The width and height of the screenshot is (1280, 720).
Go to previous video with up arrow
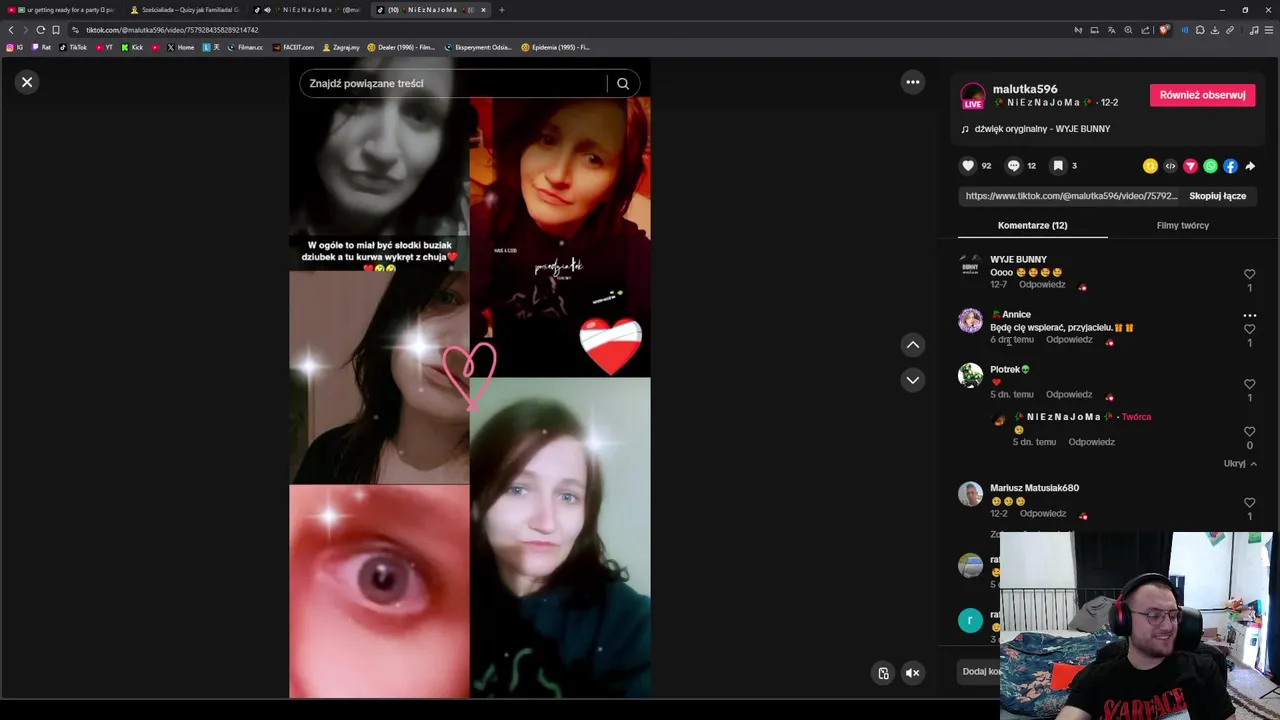[x=912, y=344]
